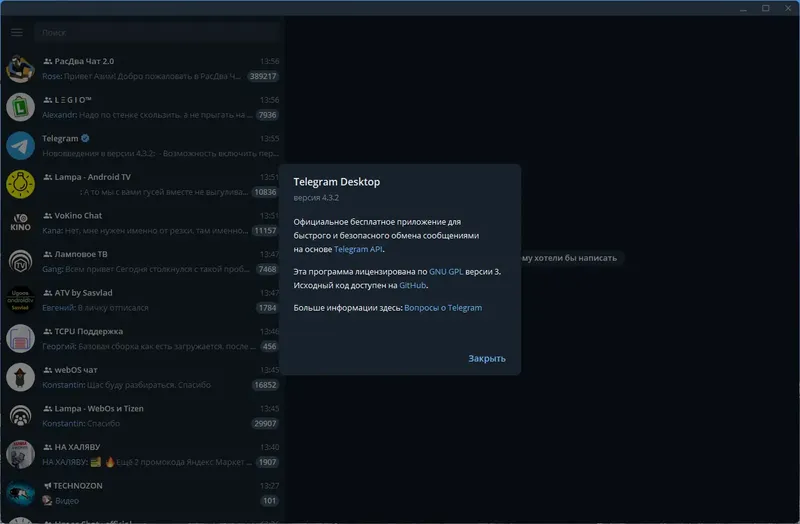Click the unread badge 16852

pos(265,385)
